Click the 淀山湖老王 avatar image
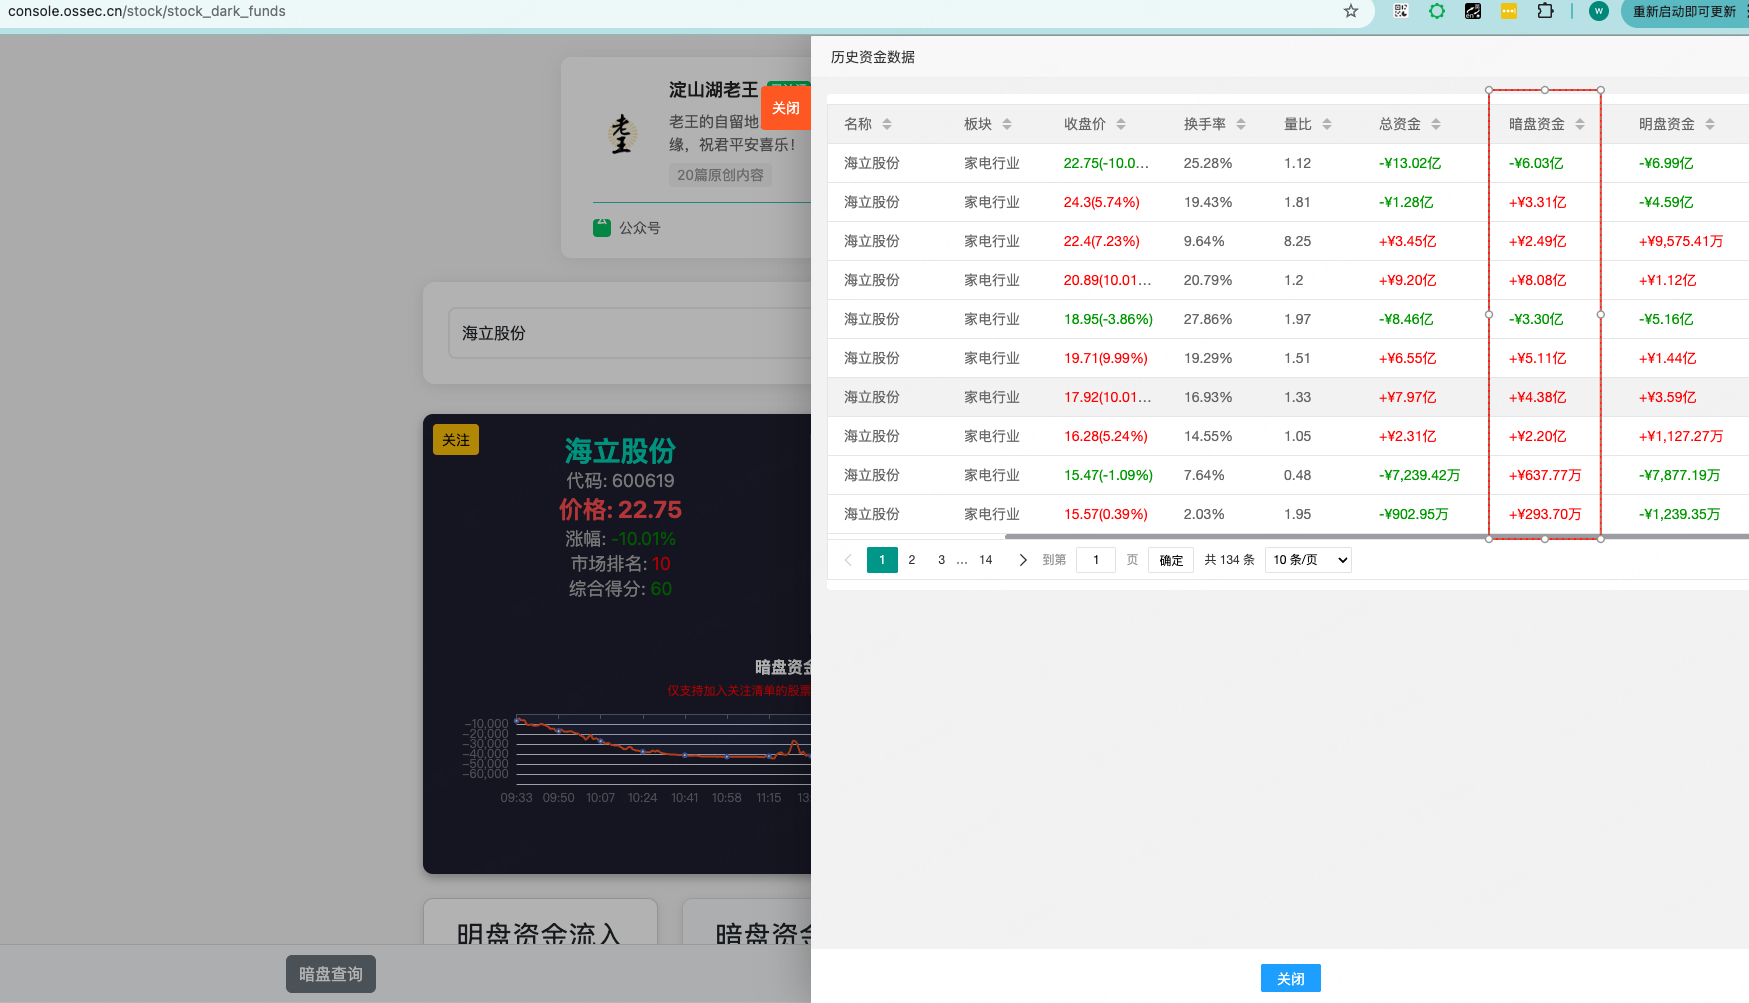The height and width of the screenshot is (1003, 1749). coord(622,133)
